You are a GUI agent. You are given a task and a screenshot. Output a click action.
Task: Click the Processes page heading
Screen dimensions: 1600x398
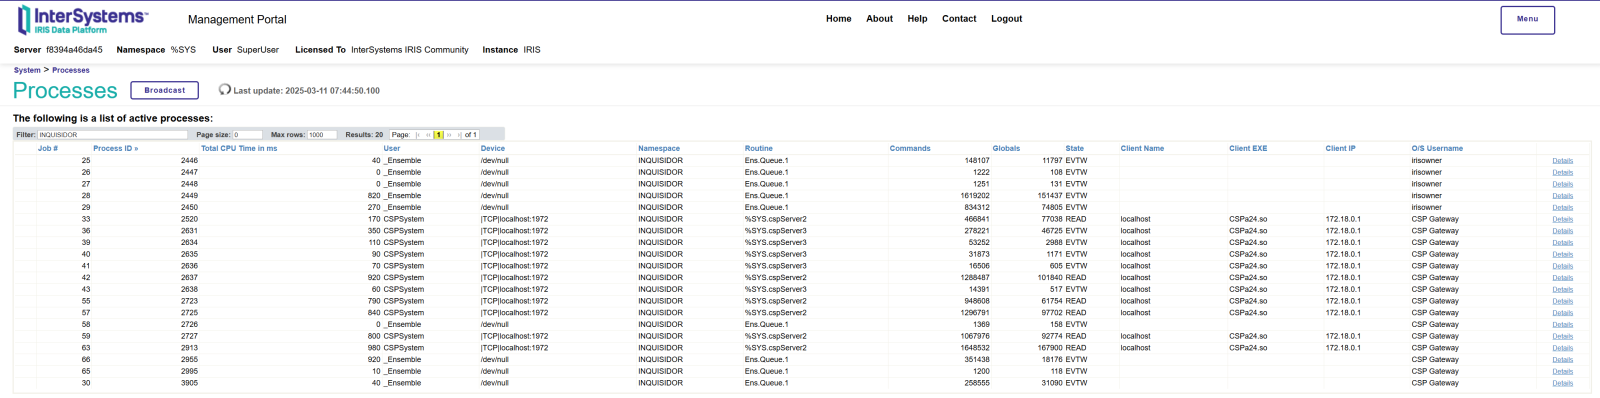pyautogui.click(x=65, y=91)
